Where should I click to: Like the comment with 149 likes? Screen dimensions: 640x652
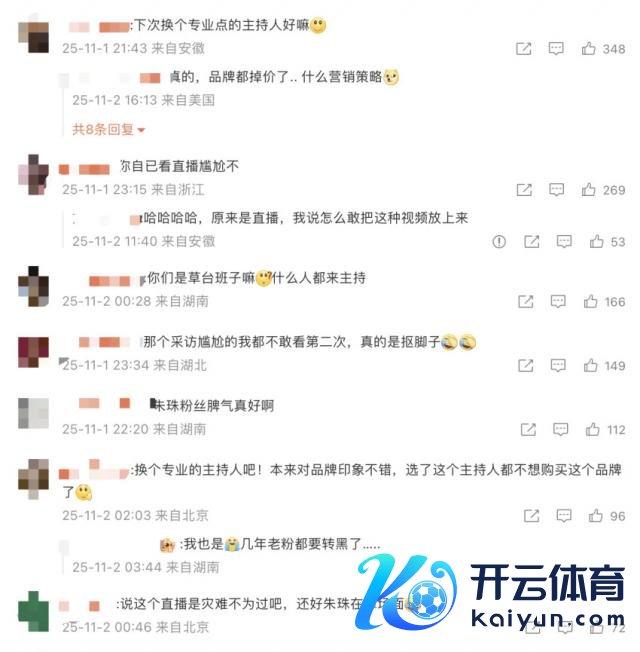591,366
